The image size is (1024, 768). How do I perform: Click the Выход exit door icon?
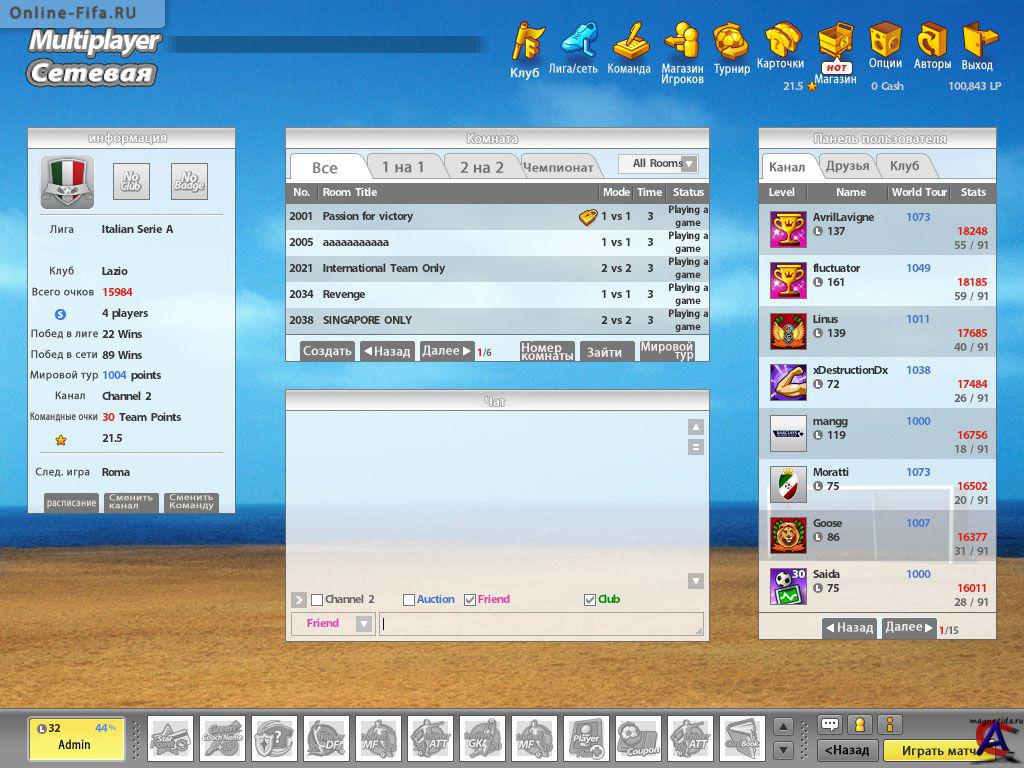click(978, 40)
